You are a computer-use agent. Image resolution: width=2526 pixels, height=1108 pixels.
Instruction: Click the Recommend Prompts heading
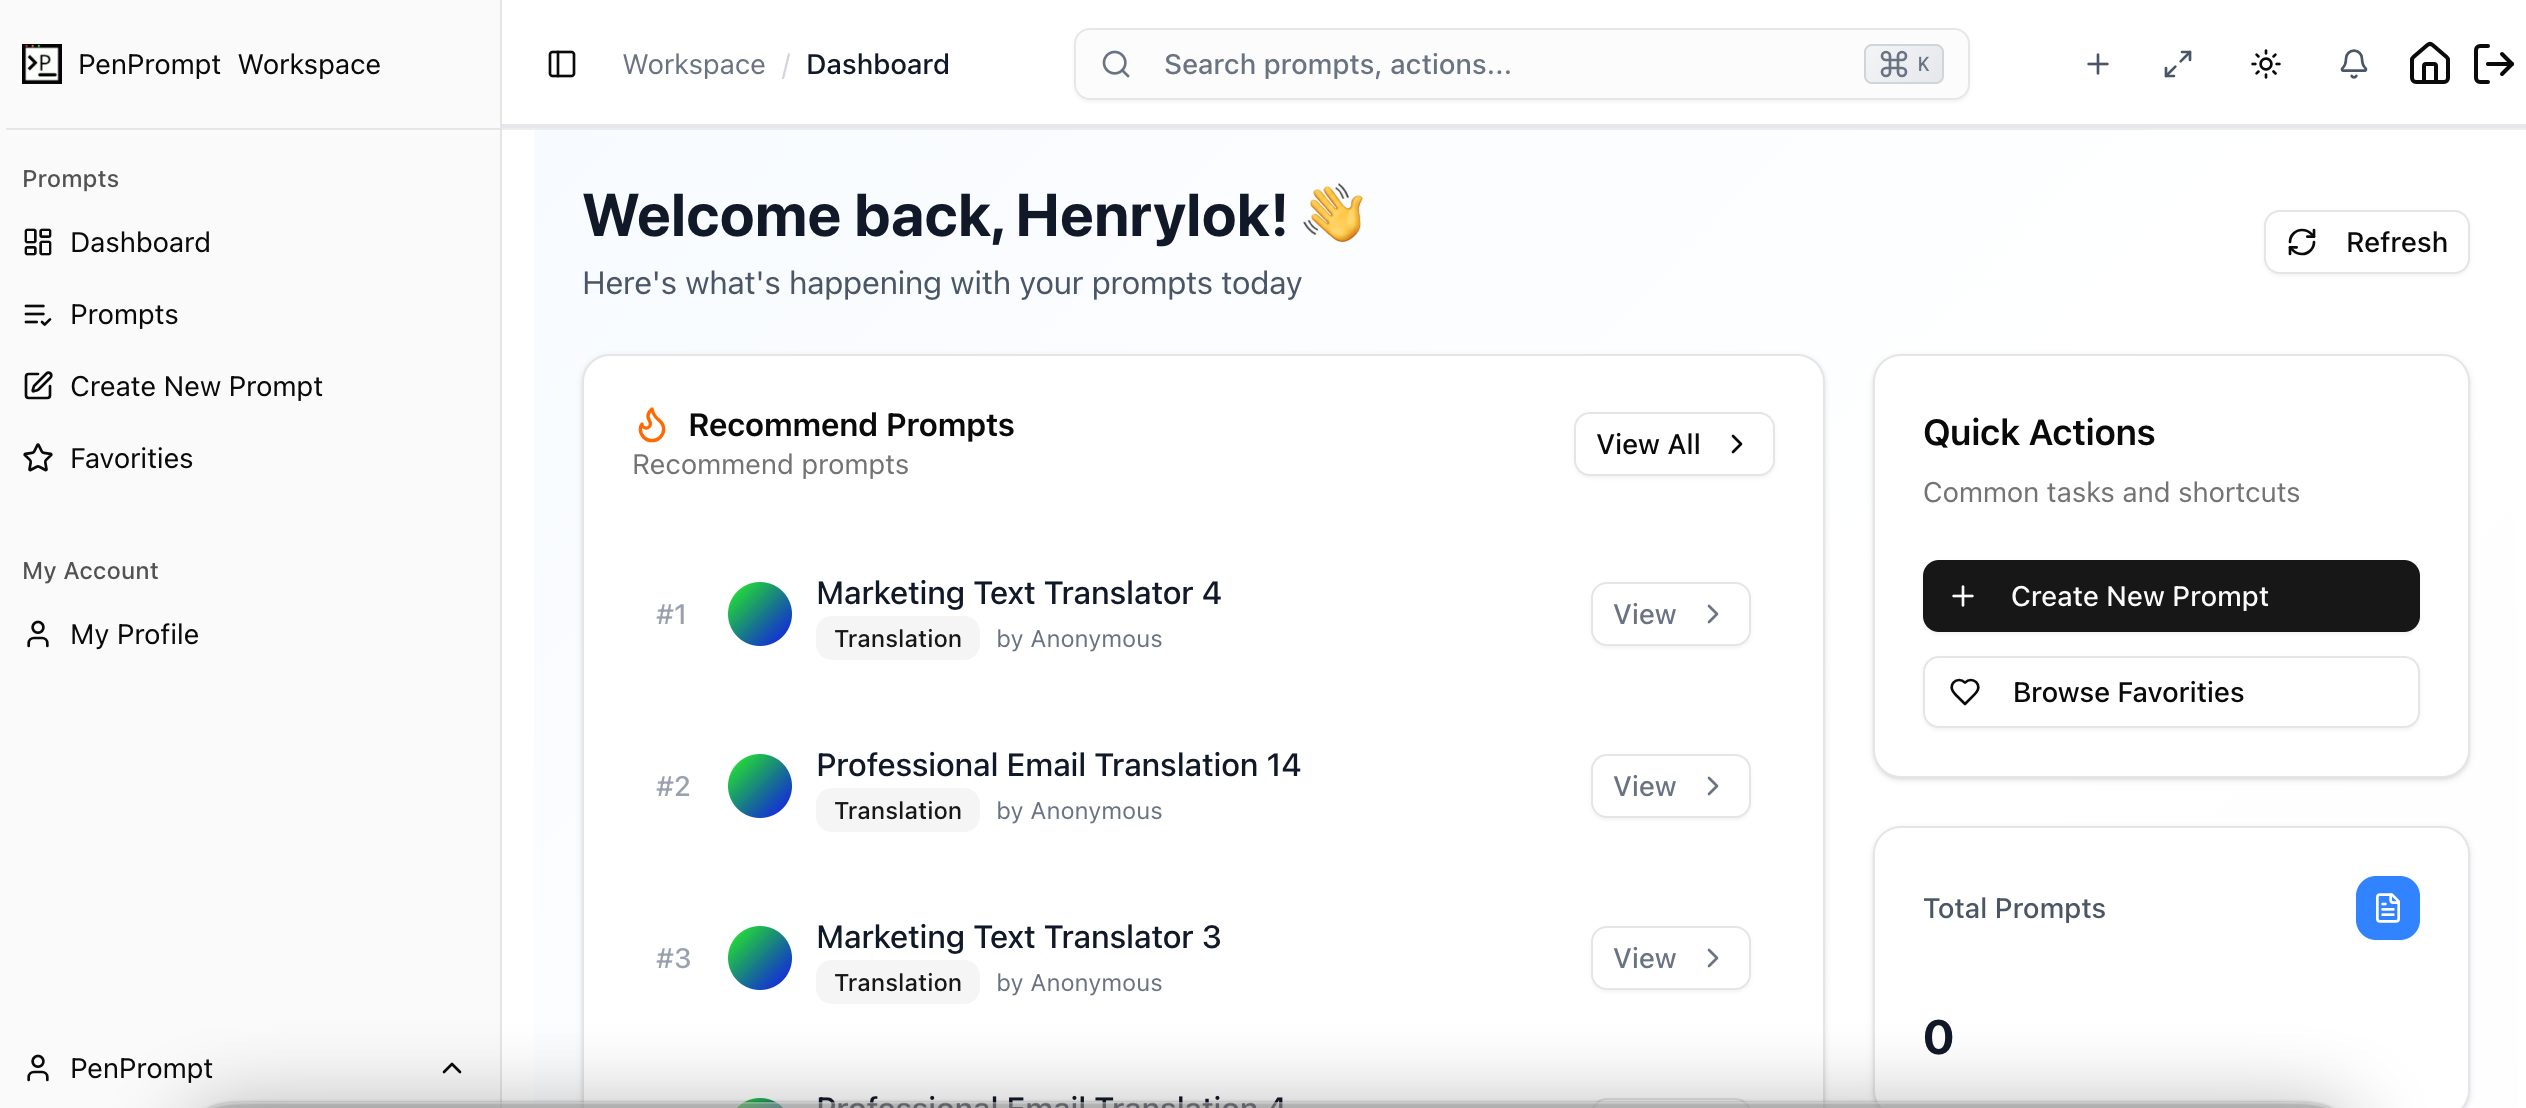(851, 425)
